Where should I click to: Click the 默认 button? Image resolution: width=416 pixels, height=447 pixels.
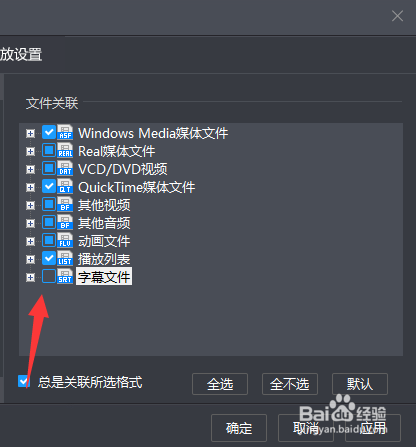pos(360,384)
